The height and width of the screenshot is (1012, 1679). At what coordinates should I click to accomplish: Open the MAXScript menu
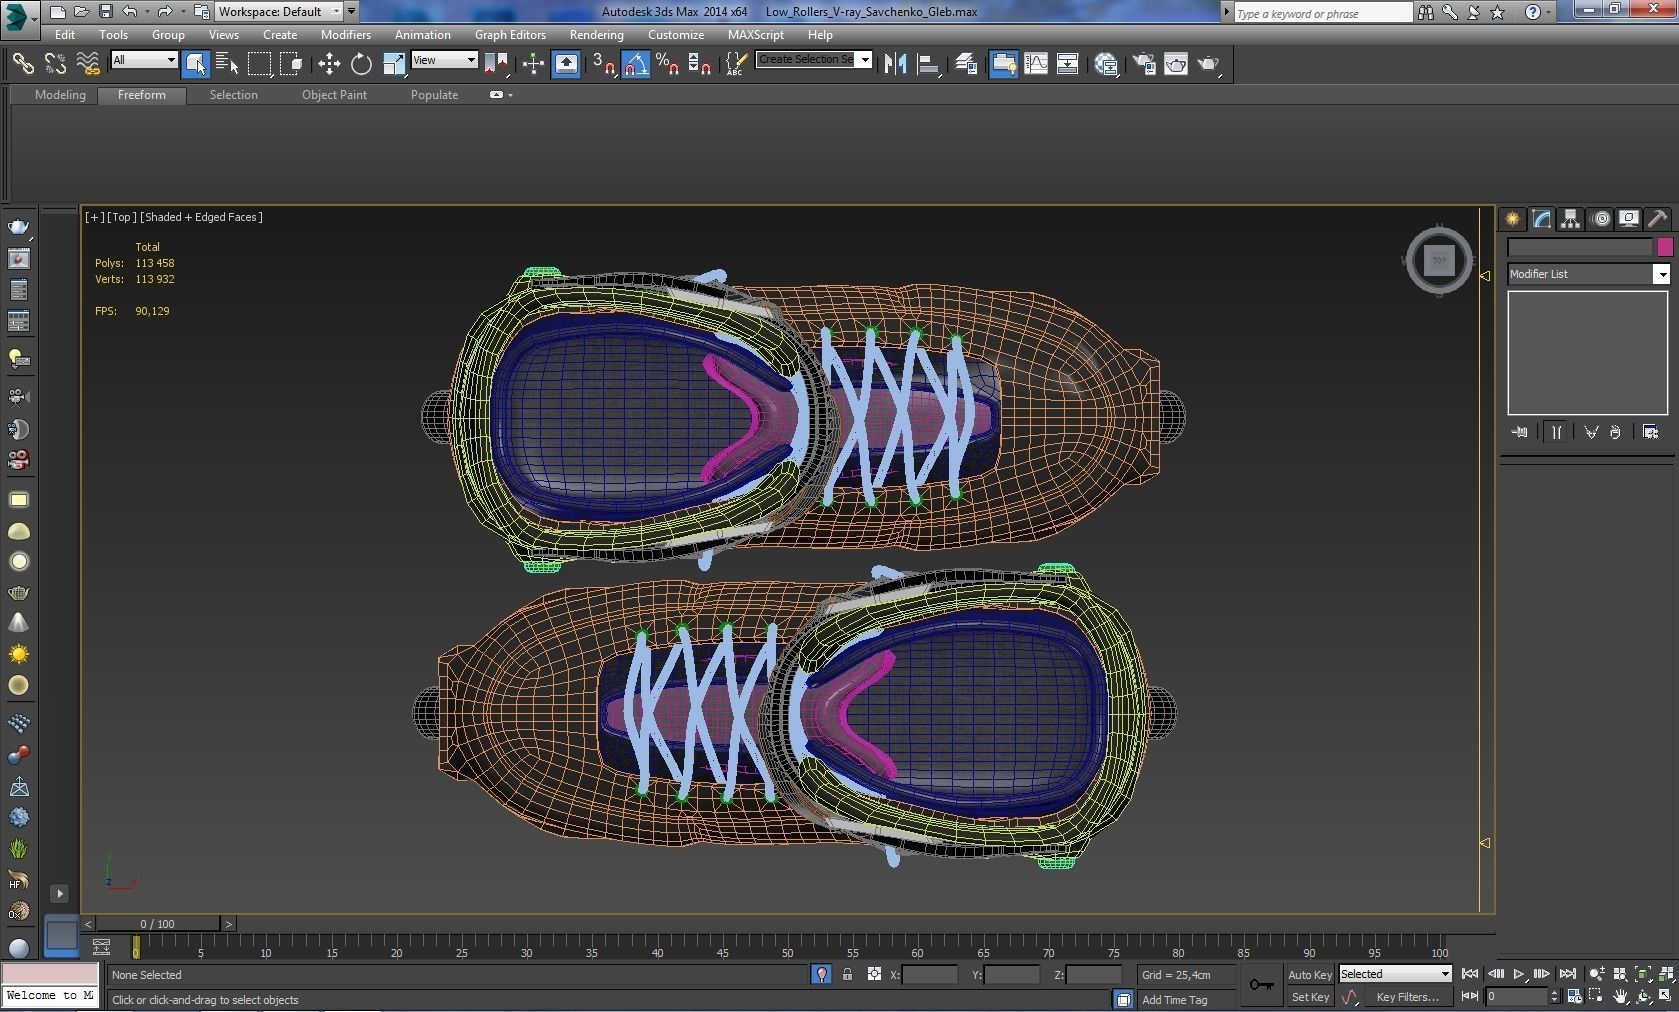[756, 35]
